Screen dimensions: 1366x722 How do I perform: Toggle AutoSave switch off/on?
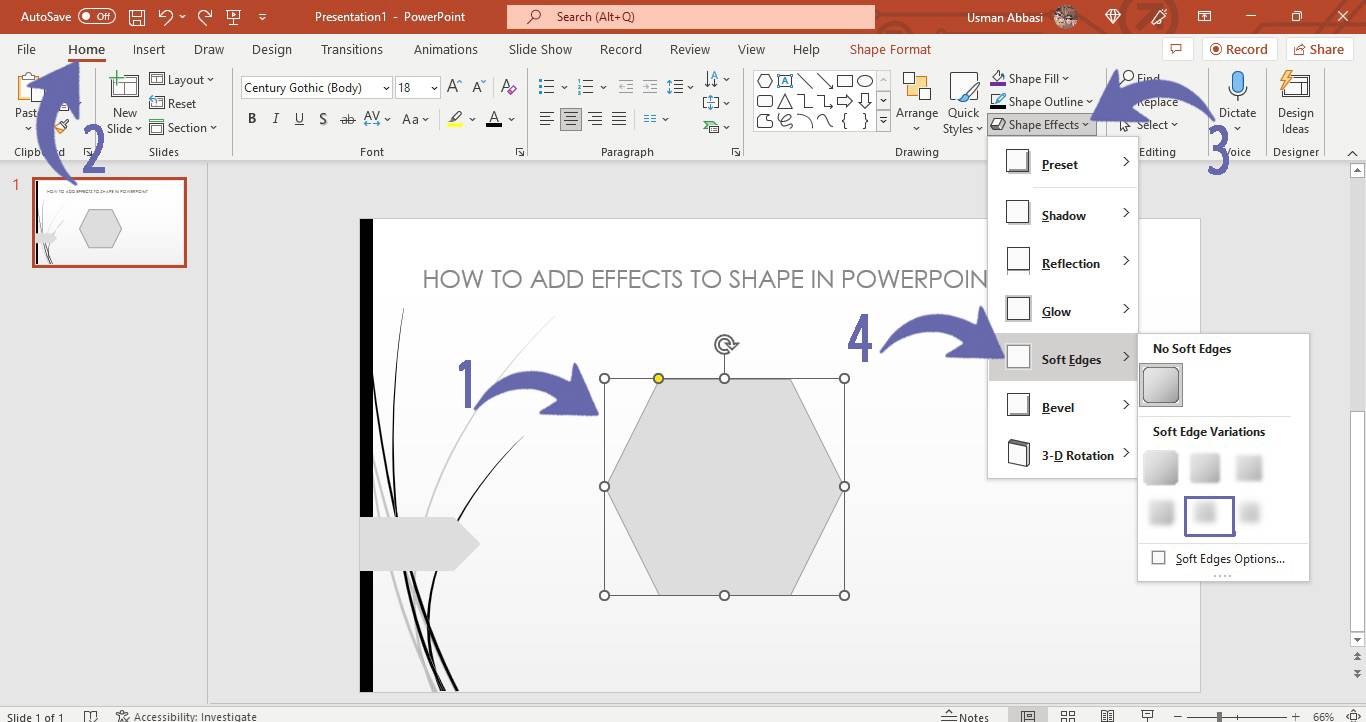click(x=97, y=17)
